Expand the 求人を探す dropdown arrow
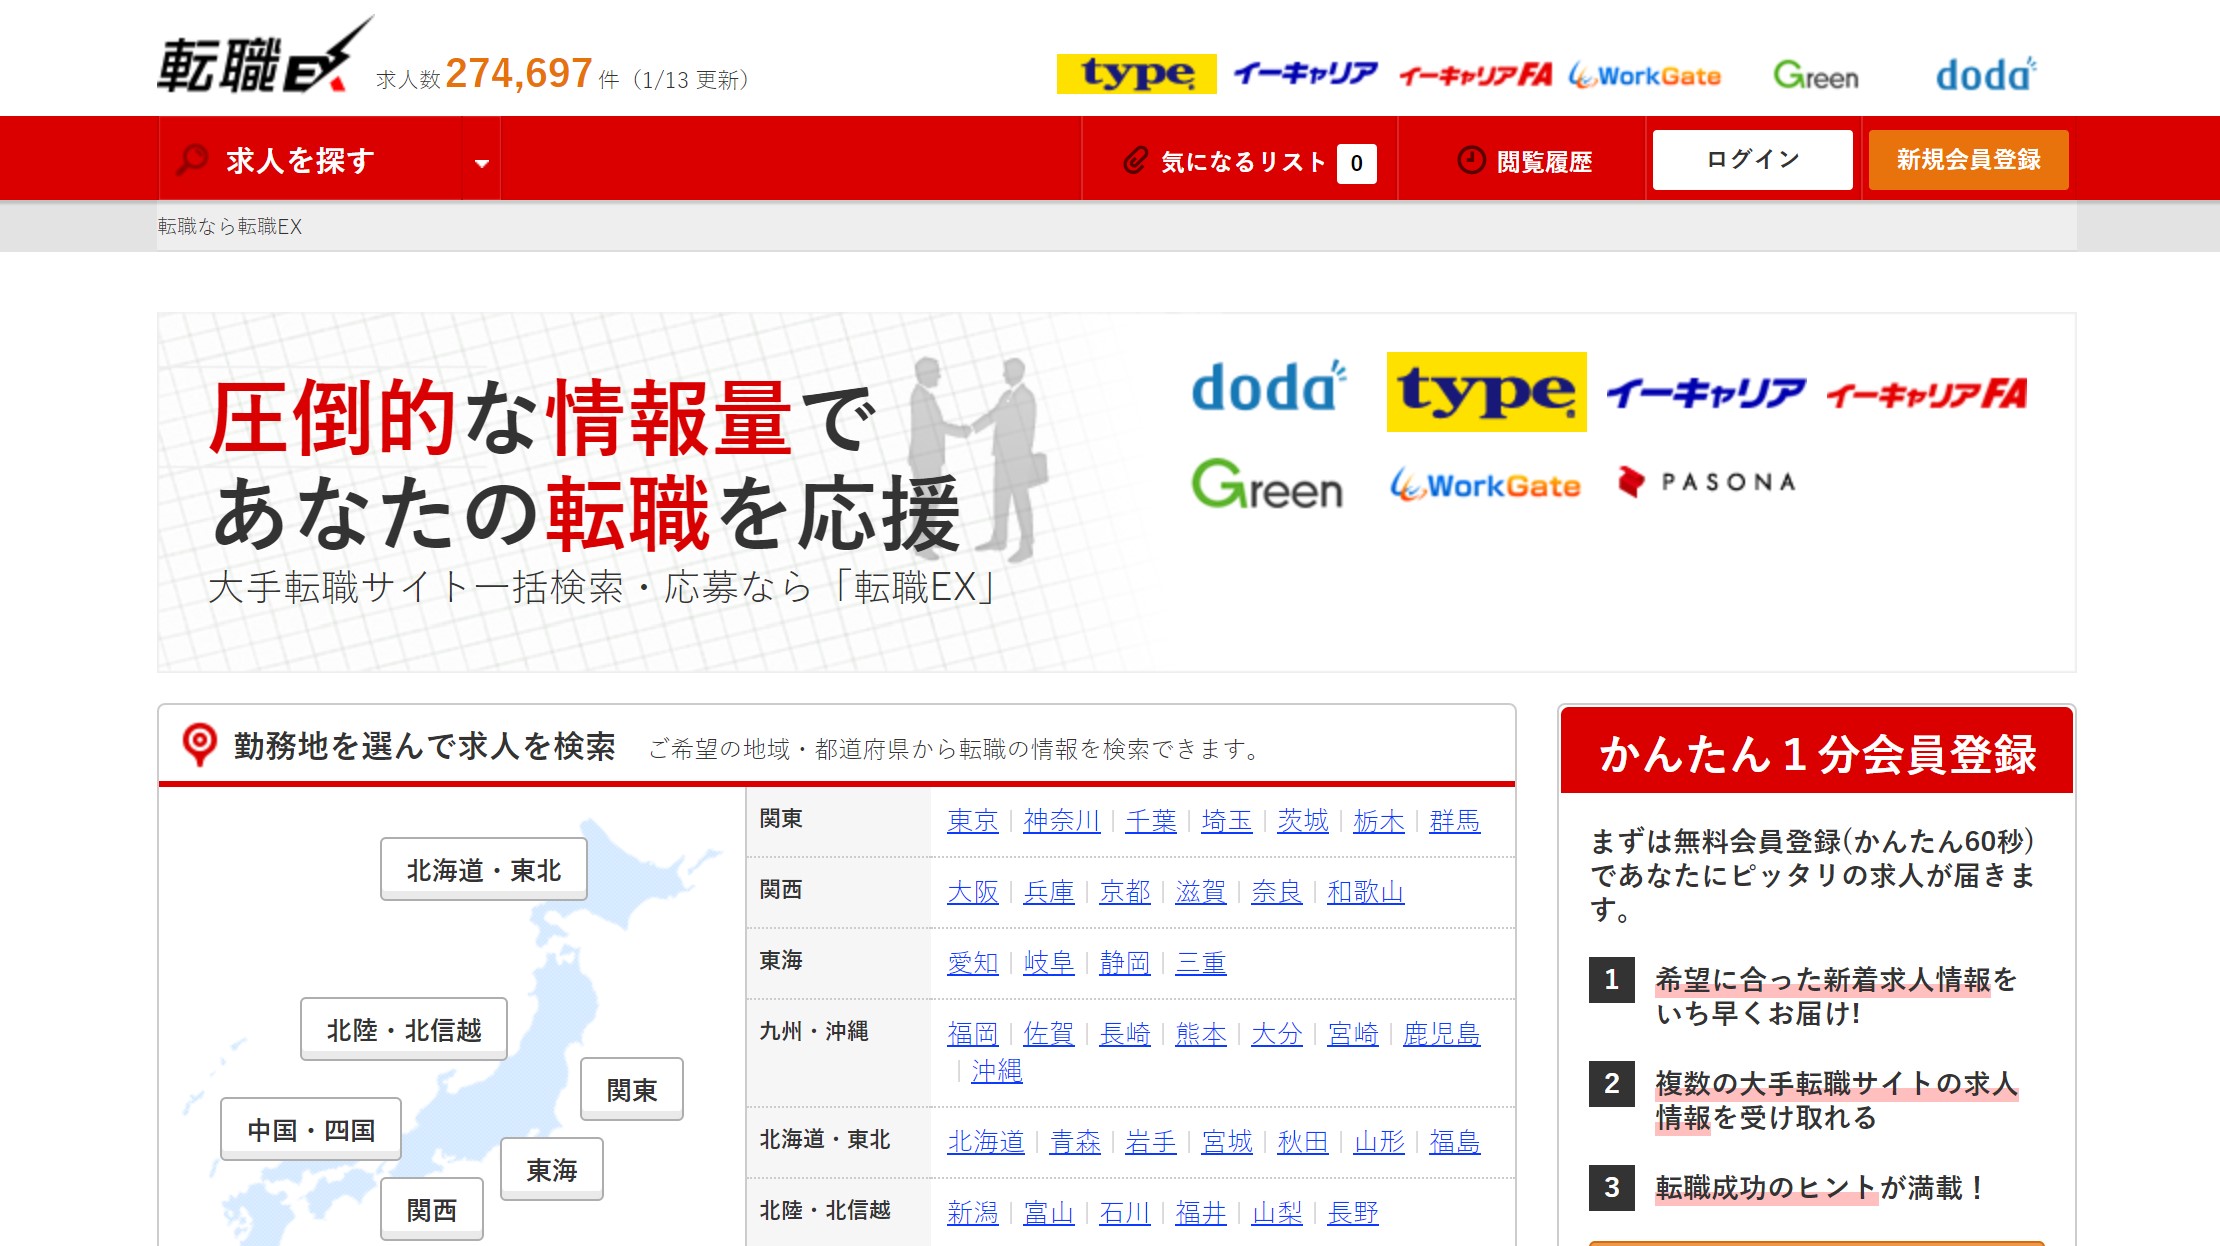This screenshot has width=2220, height=1246. [x=482, y=162]
